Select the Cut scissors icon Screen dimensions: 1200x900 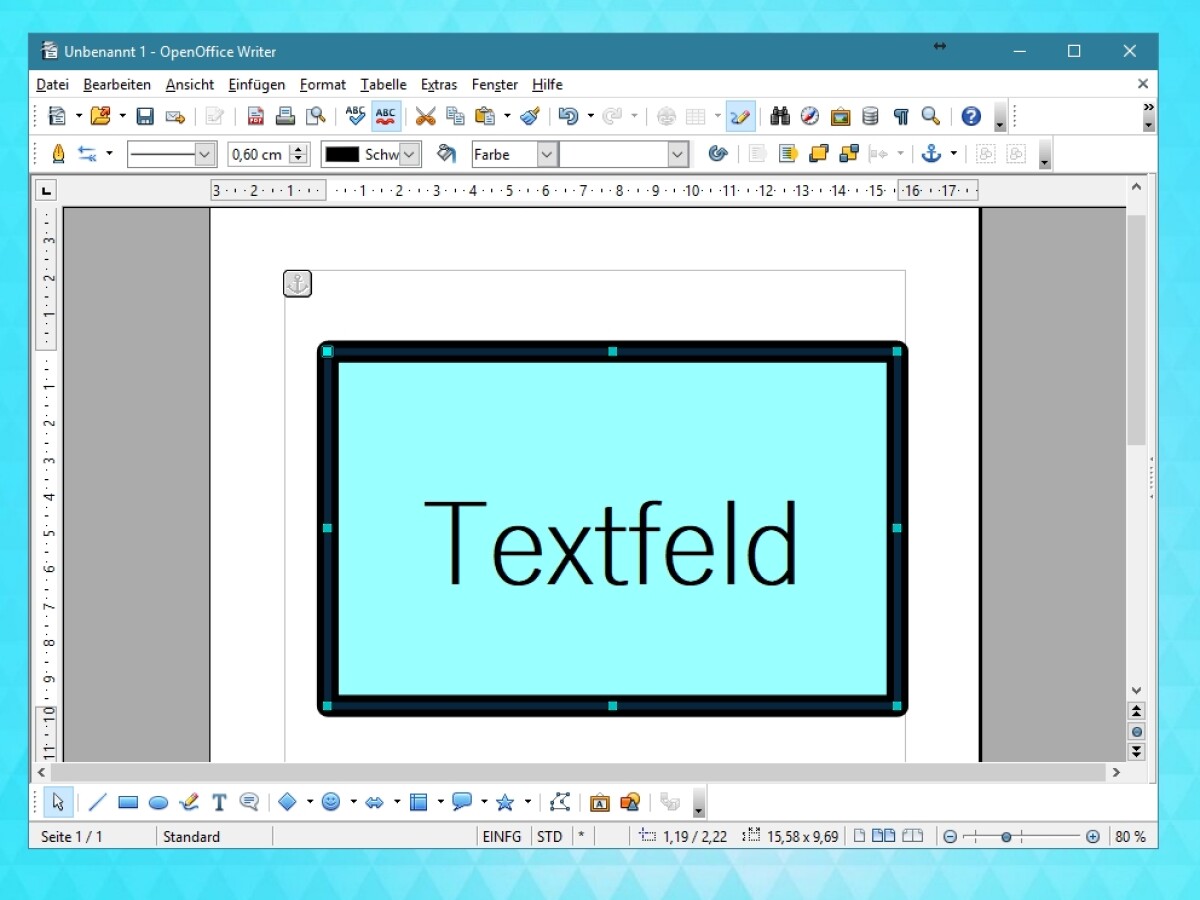[426, 116]
